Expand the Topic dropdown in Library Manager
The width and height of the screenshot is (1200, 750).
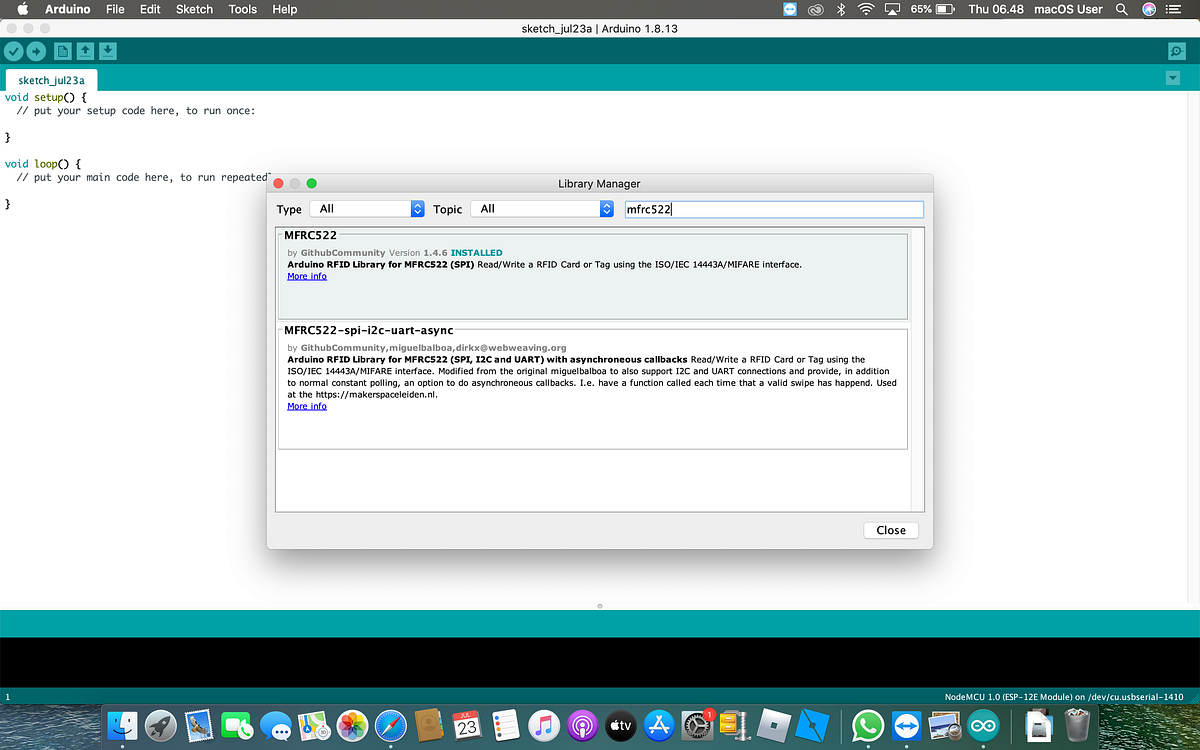click(542, 208)
